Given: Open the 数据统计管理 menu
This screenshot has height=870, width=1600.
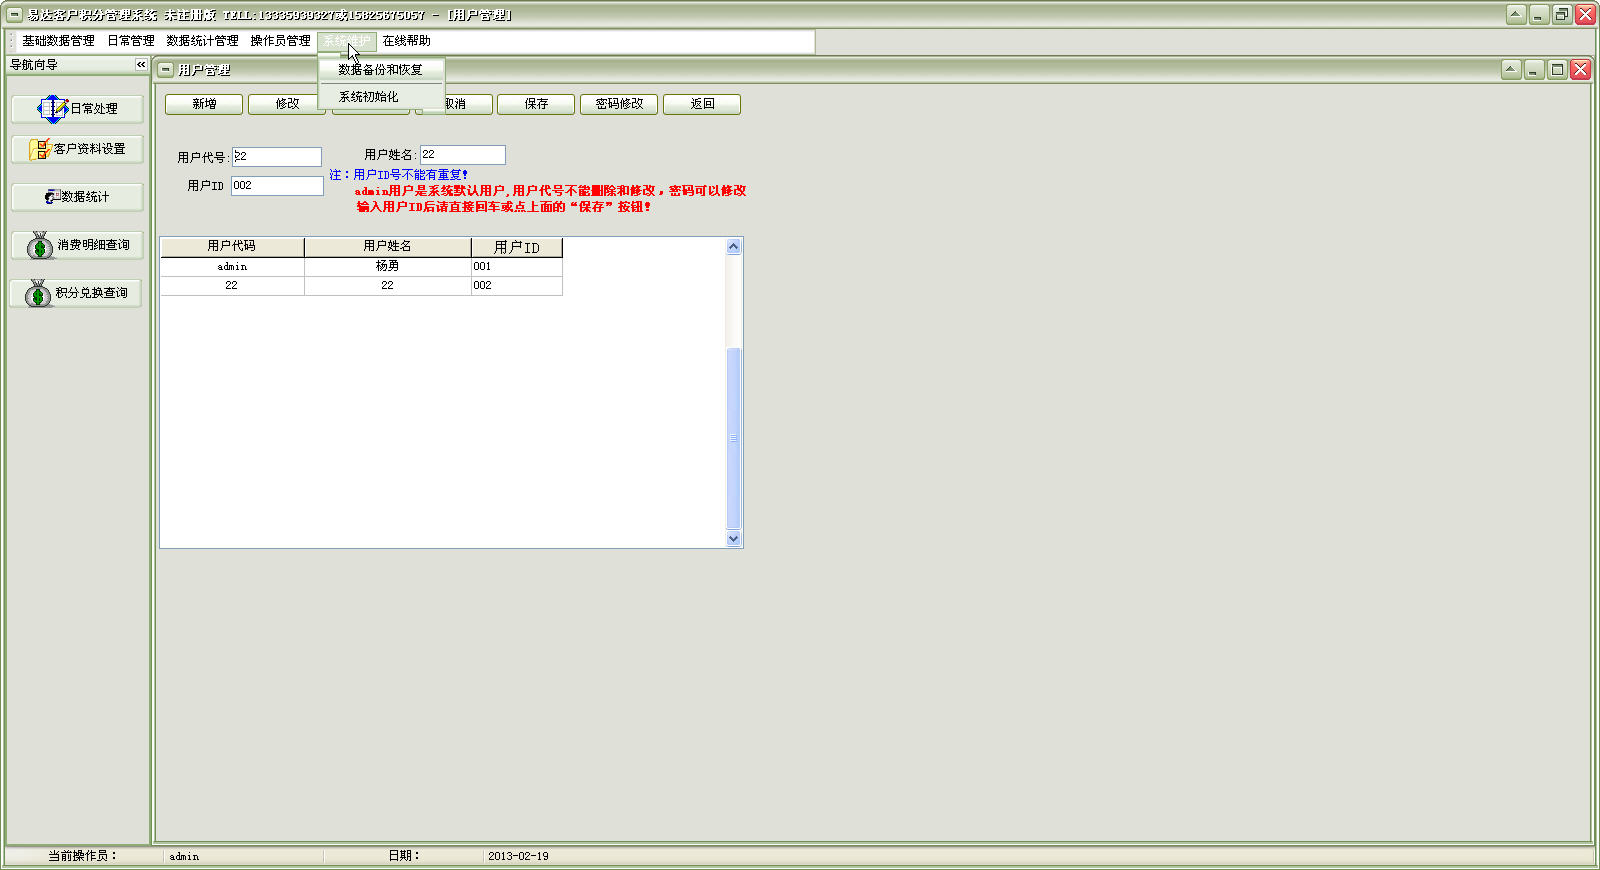Looking at the screenshot, I should (x=202, y=41).
